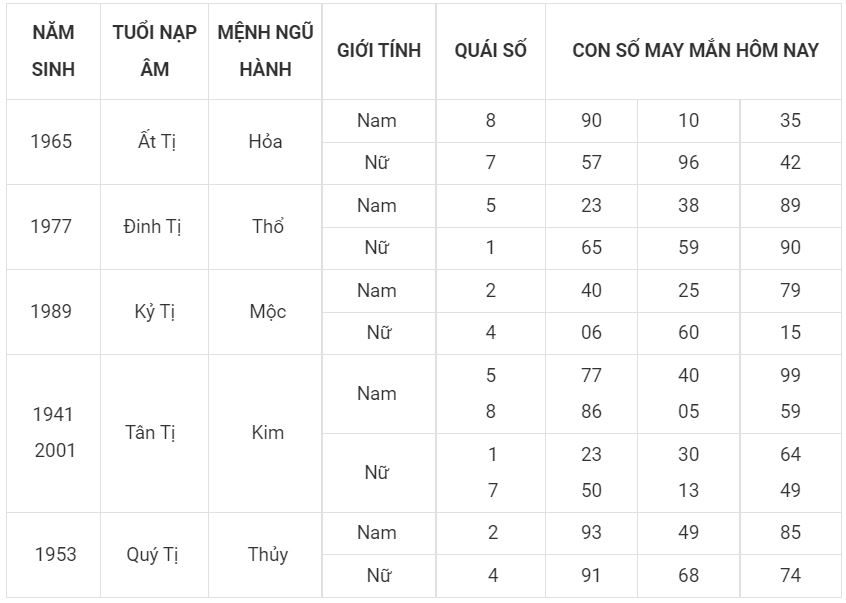Click the MỆNH NGŨ HÀNH header
846x603 pixels.
tap(265, 51)
